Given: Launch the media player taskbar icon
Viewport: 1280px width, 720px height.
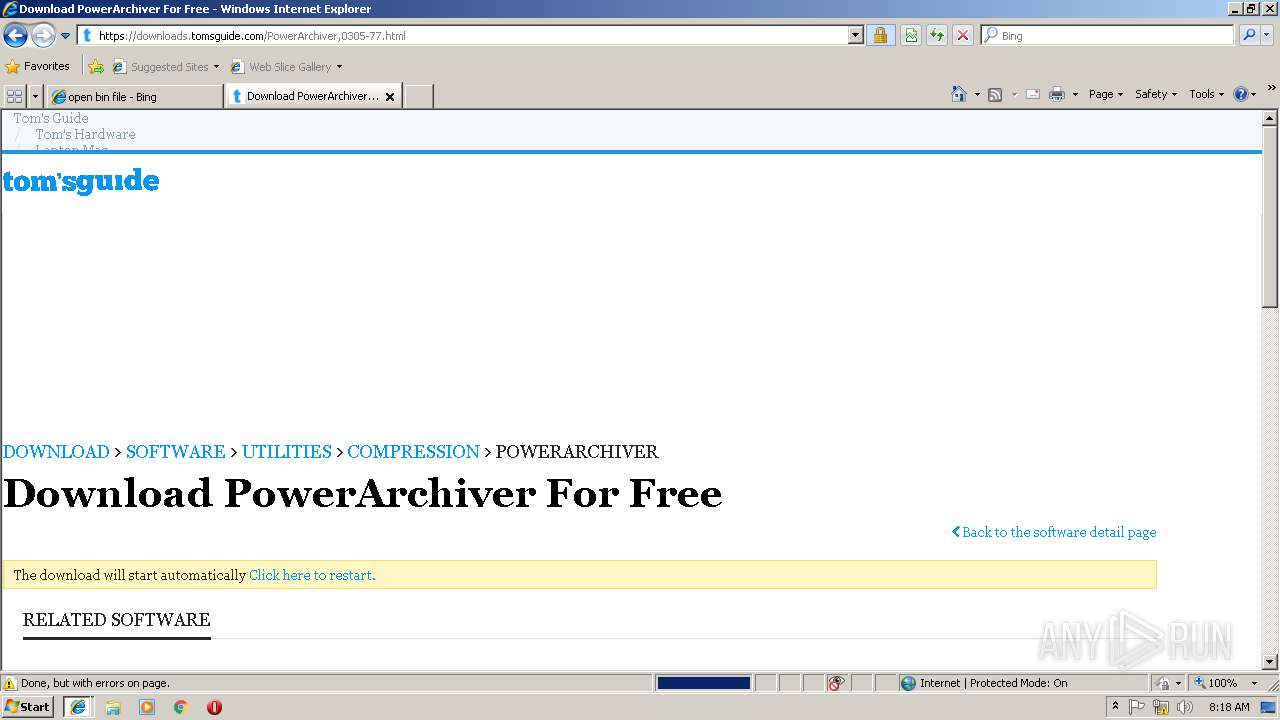Looking at the screenshot, I should (147, 707).
